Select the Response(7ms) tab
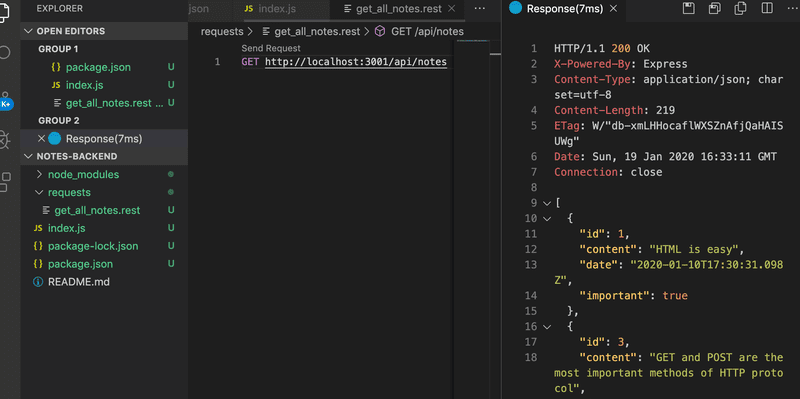Screen dimensions: 800x399 tap(565, 9)
